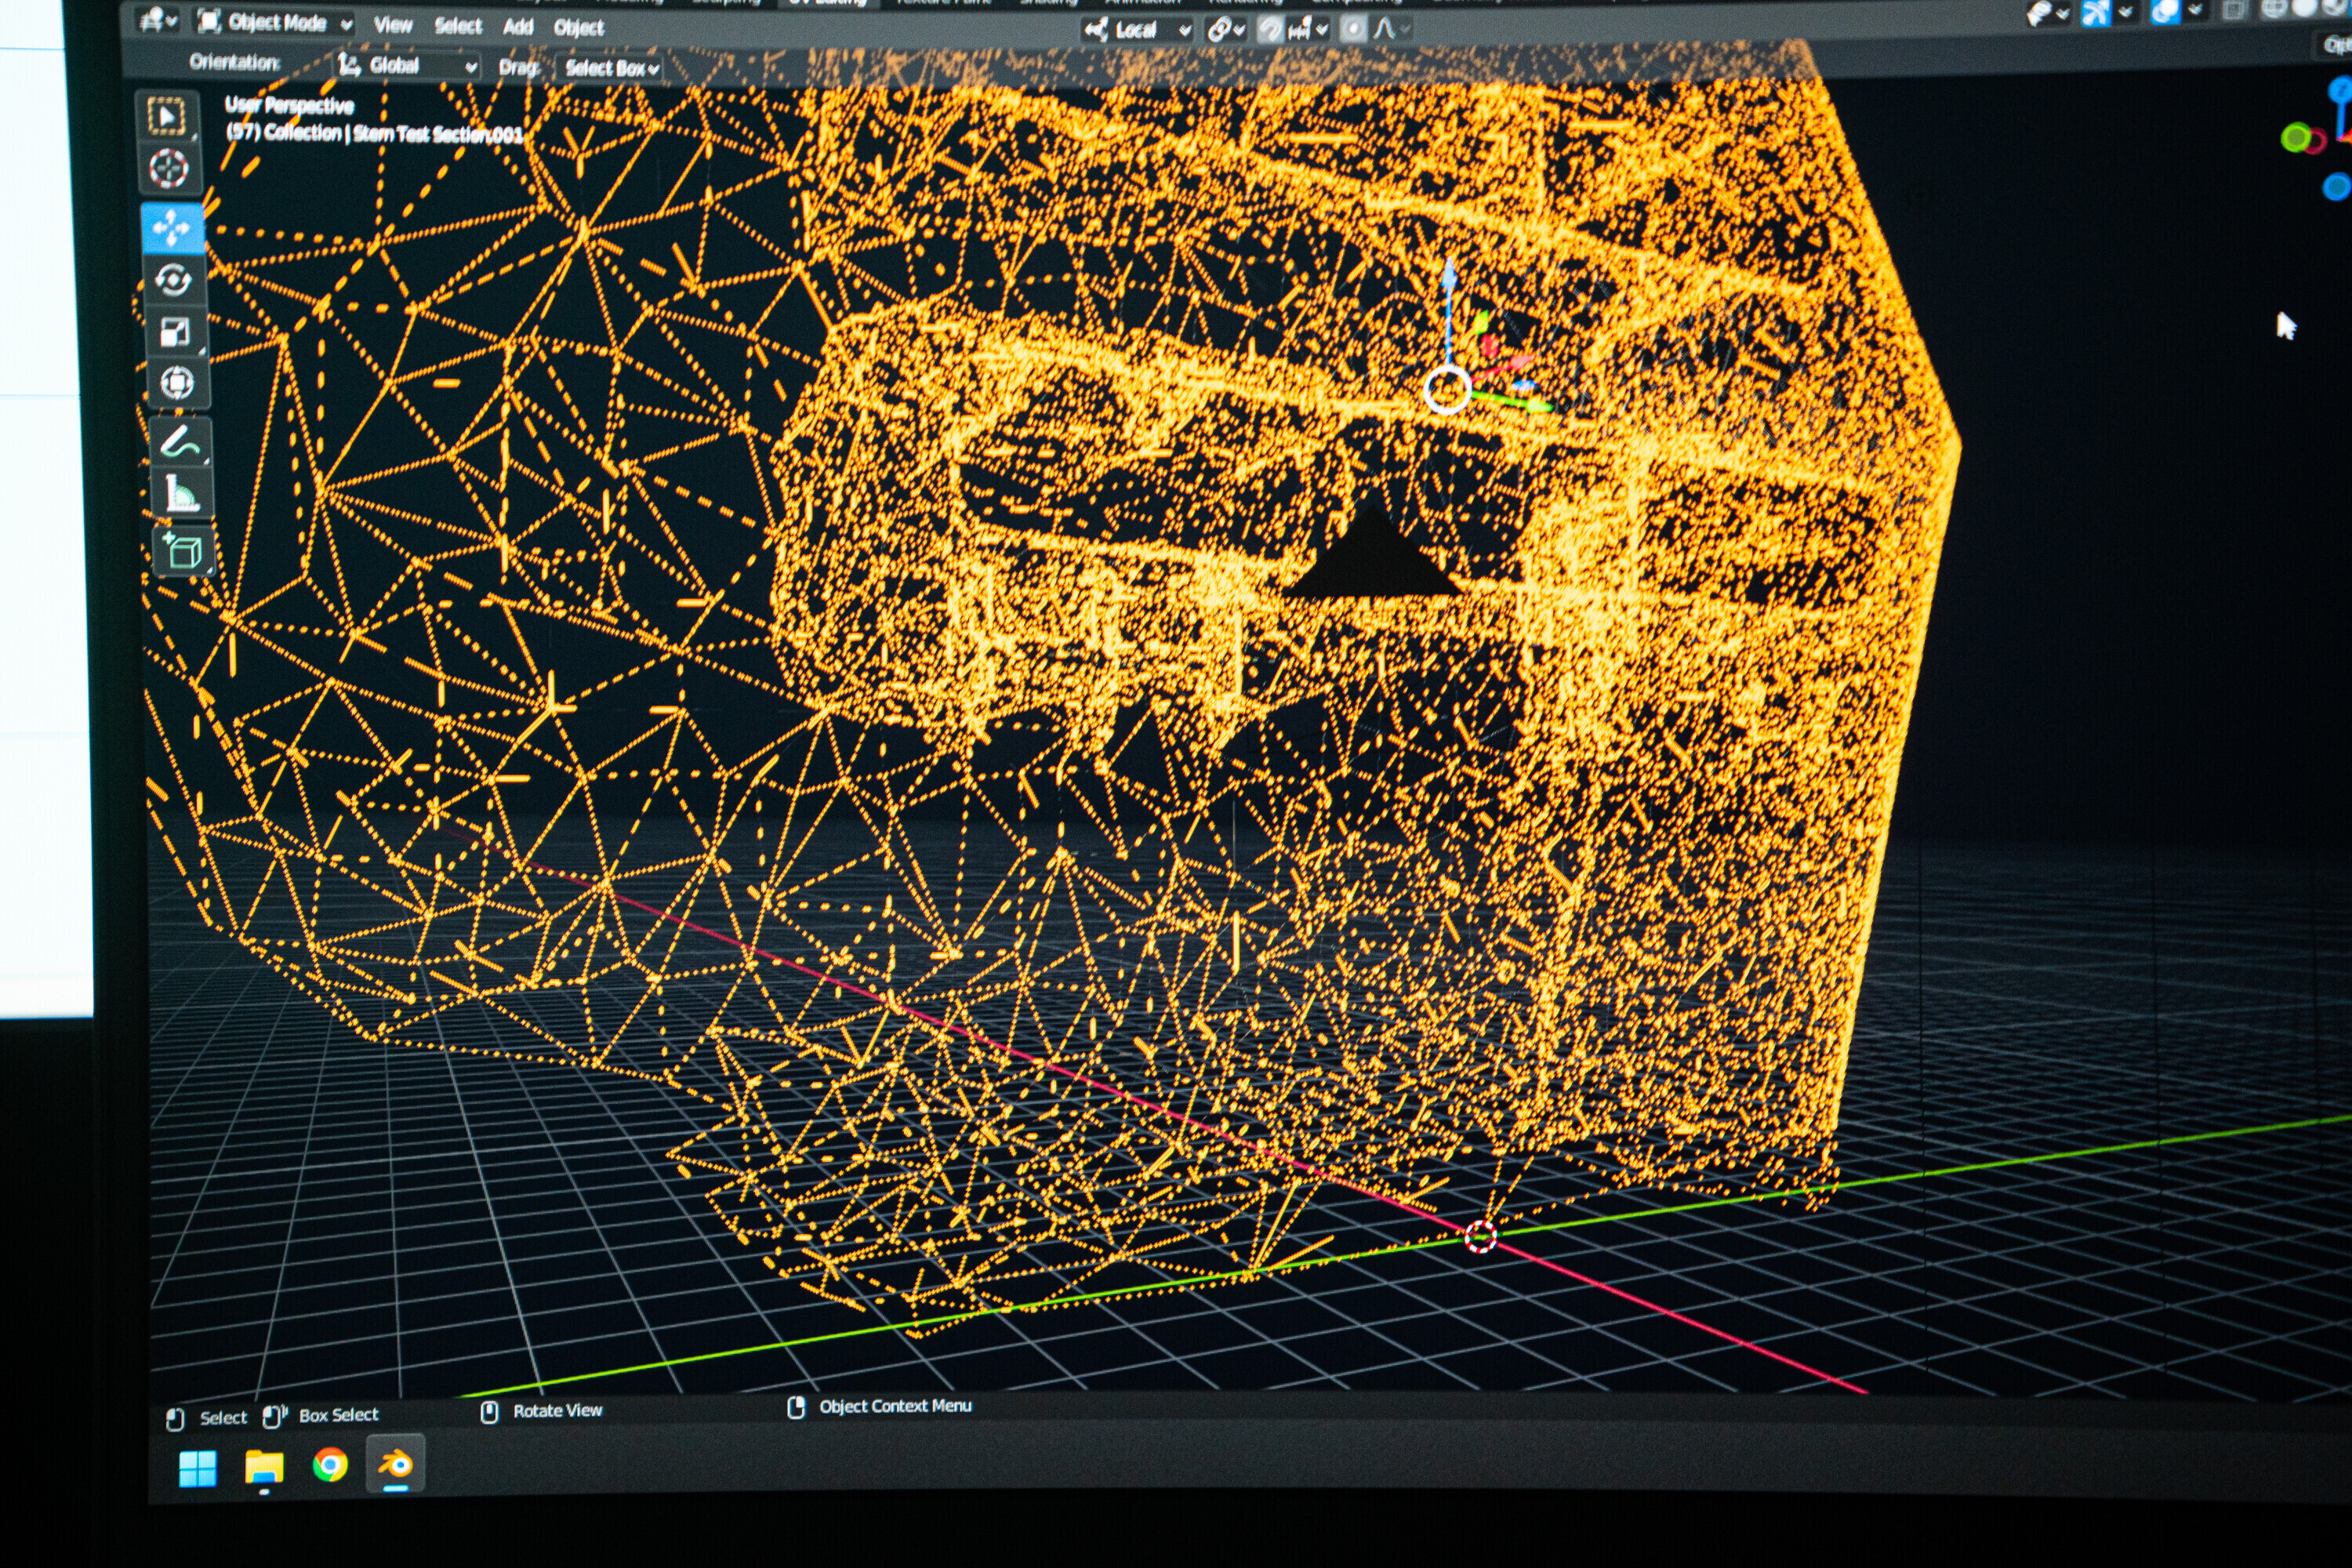
Task: Open the Add menu
Action: tap(518, 27)
